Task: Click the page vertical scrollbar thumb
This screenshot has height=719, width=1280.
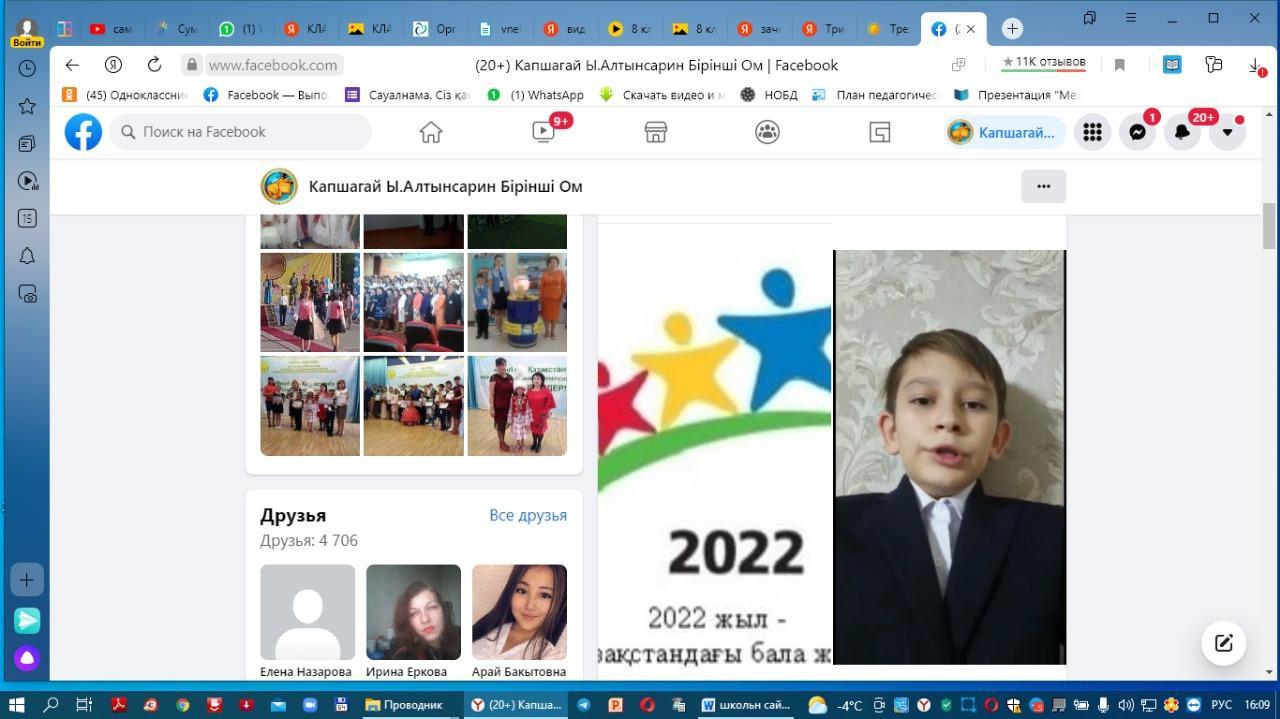Action: tap(1269, 226)
